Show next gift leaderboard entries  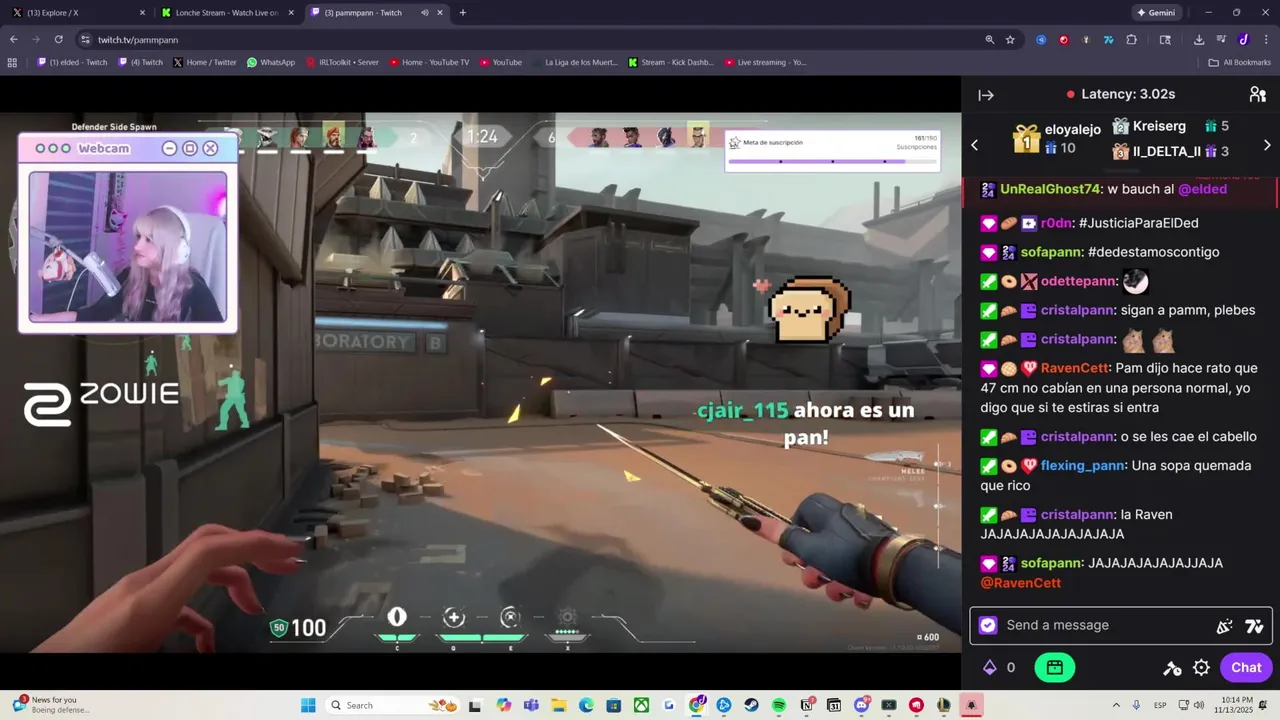coord(1267,145)
